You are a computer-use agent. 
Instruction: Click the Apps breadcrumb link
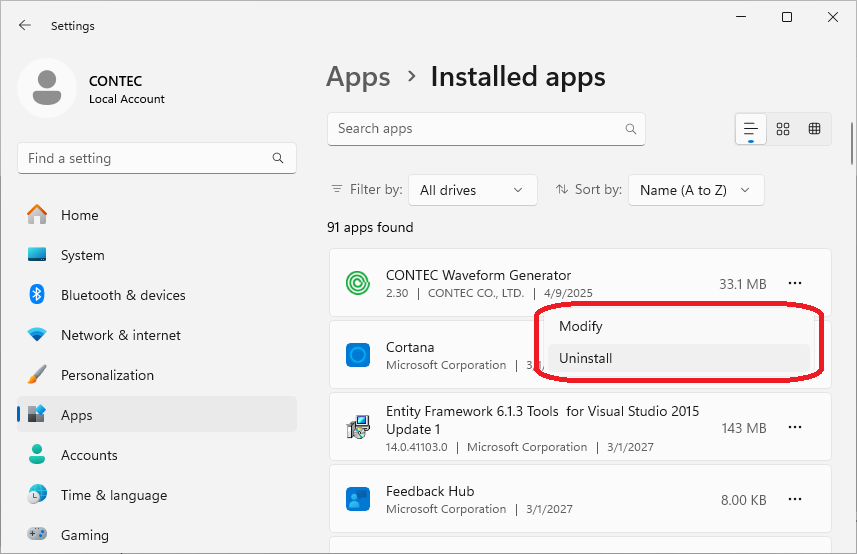(359, 76)
